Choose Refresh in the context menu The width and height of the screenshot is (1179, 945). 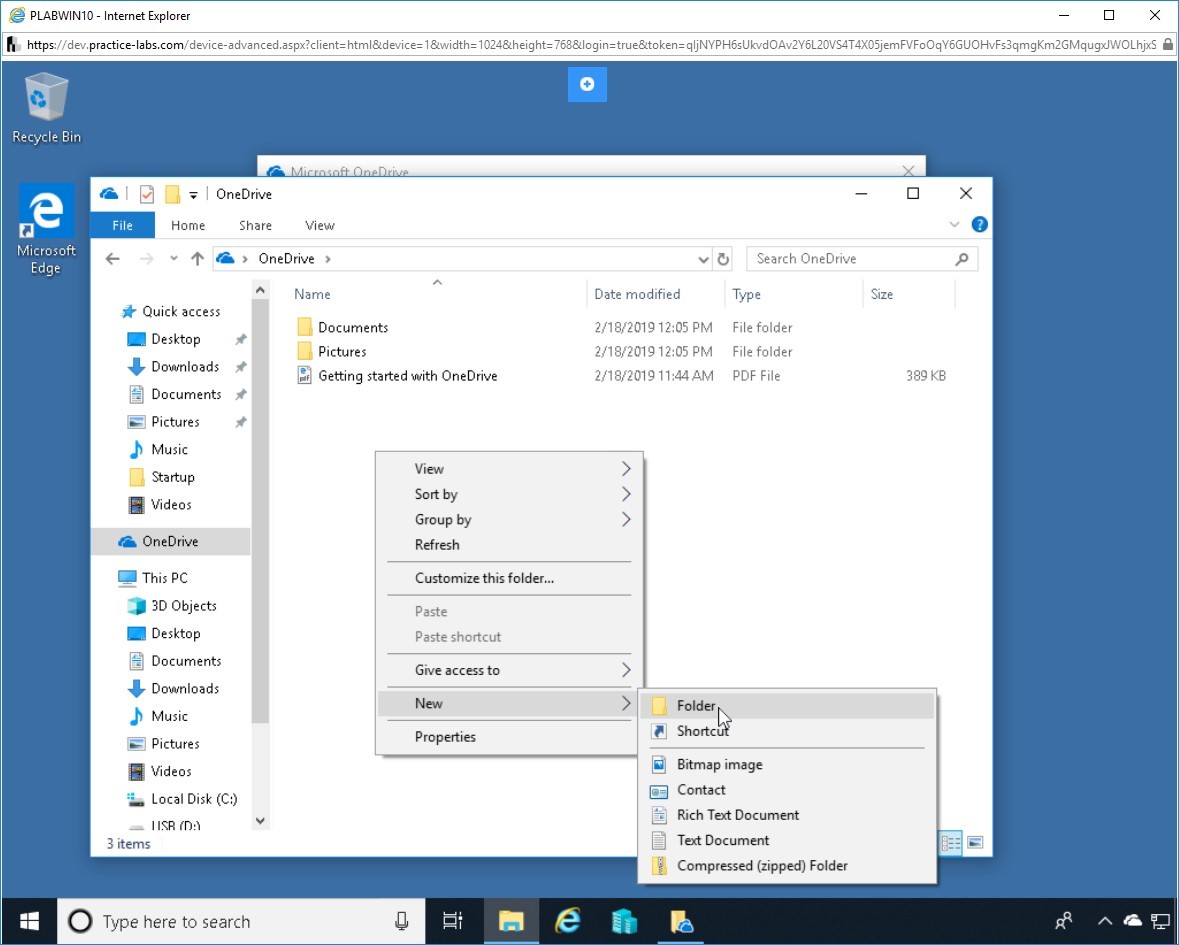(509, 544)
